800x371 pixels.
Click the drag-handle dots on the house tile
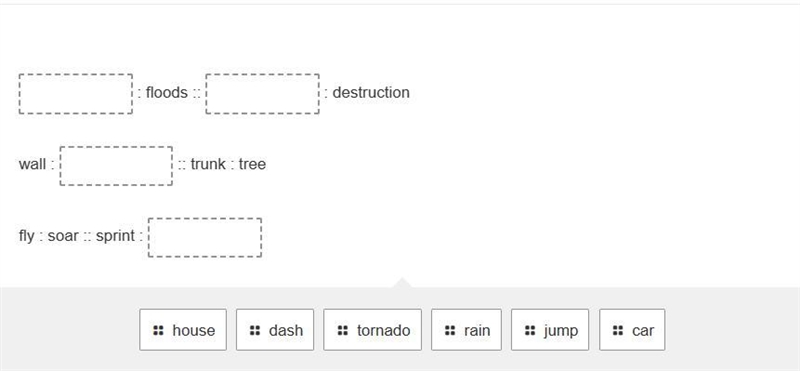coord(159,330)
